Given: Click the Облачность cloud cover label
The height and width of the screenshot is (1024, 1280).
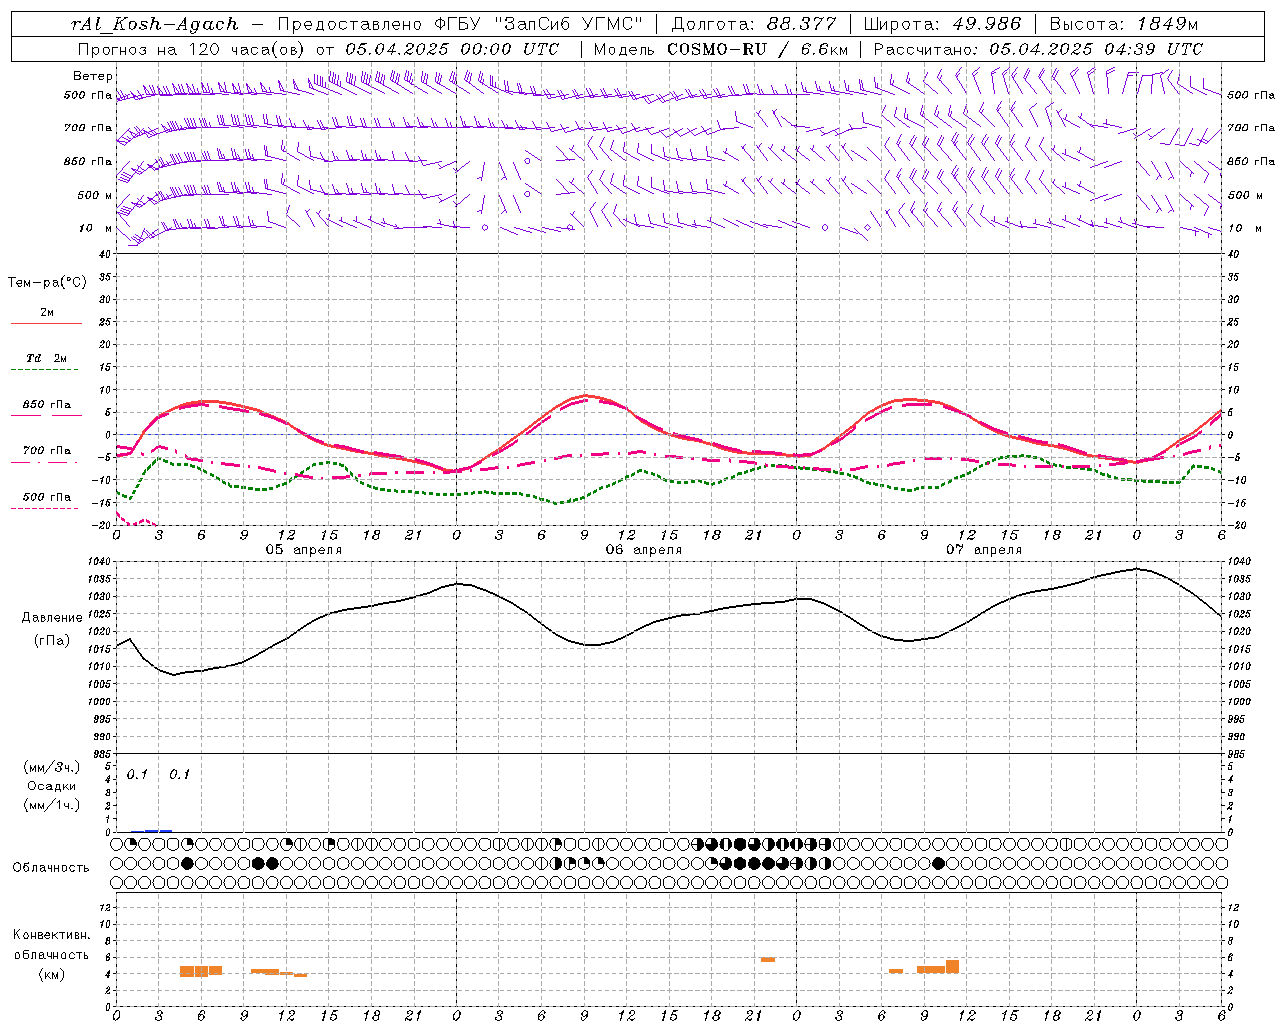Looking at the screenshot, I should [51, 868].
